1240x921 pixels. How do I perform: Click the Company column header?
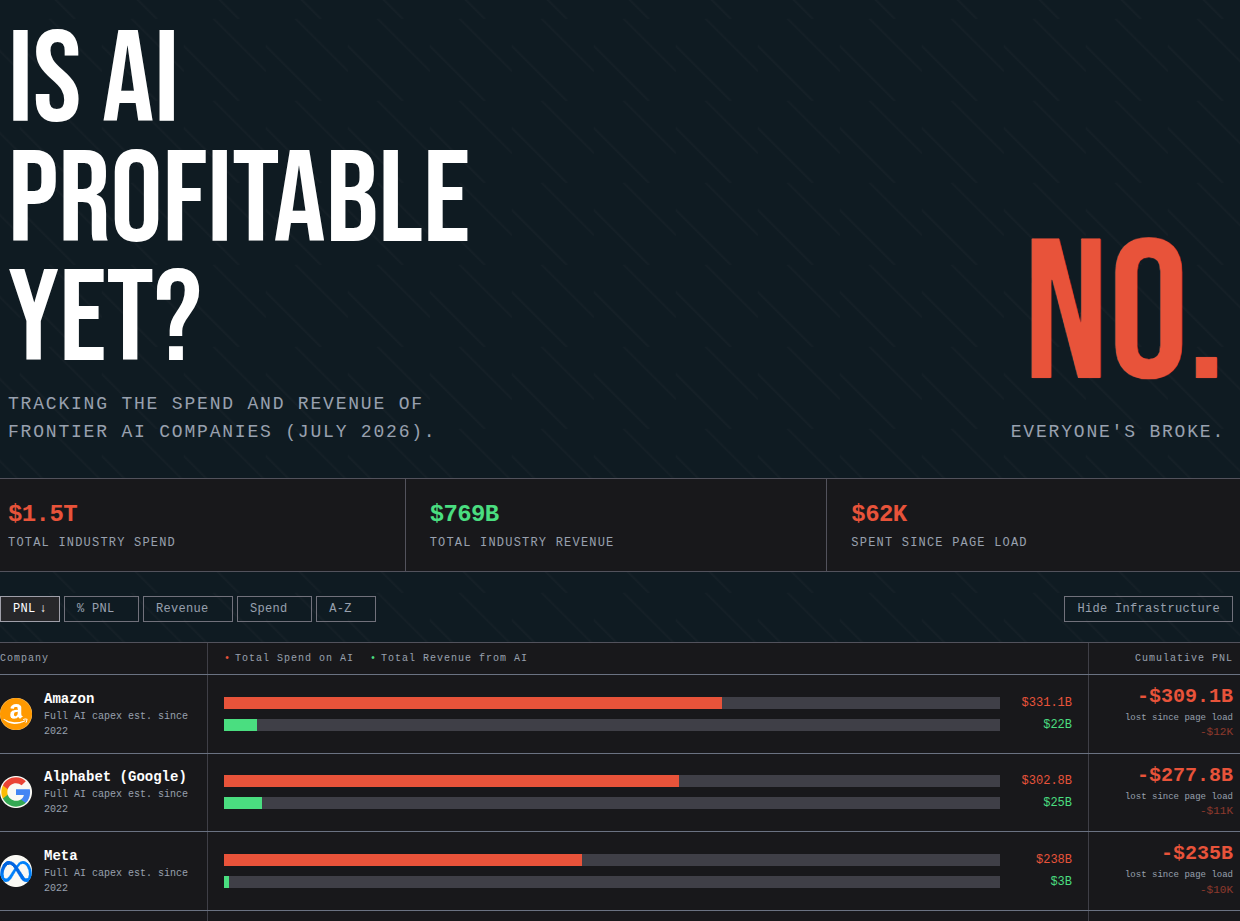(x=24, y=658)
